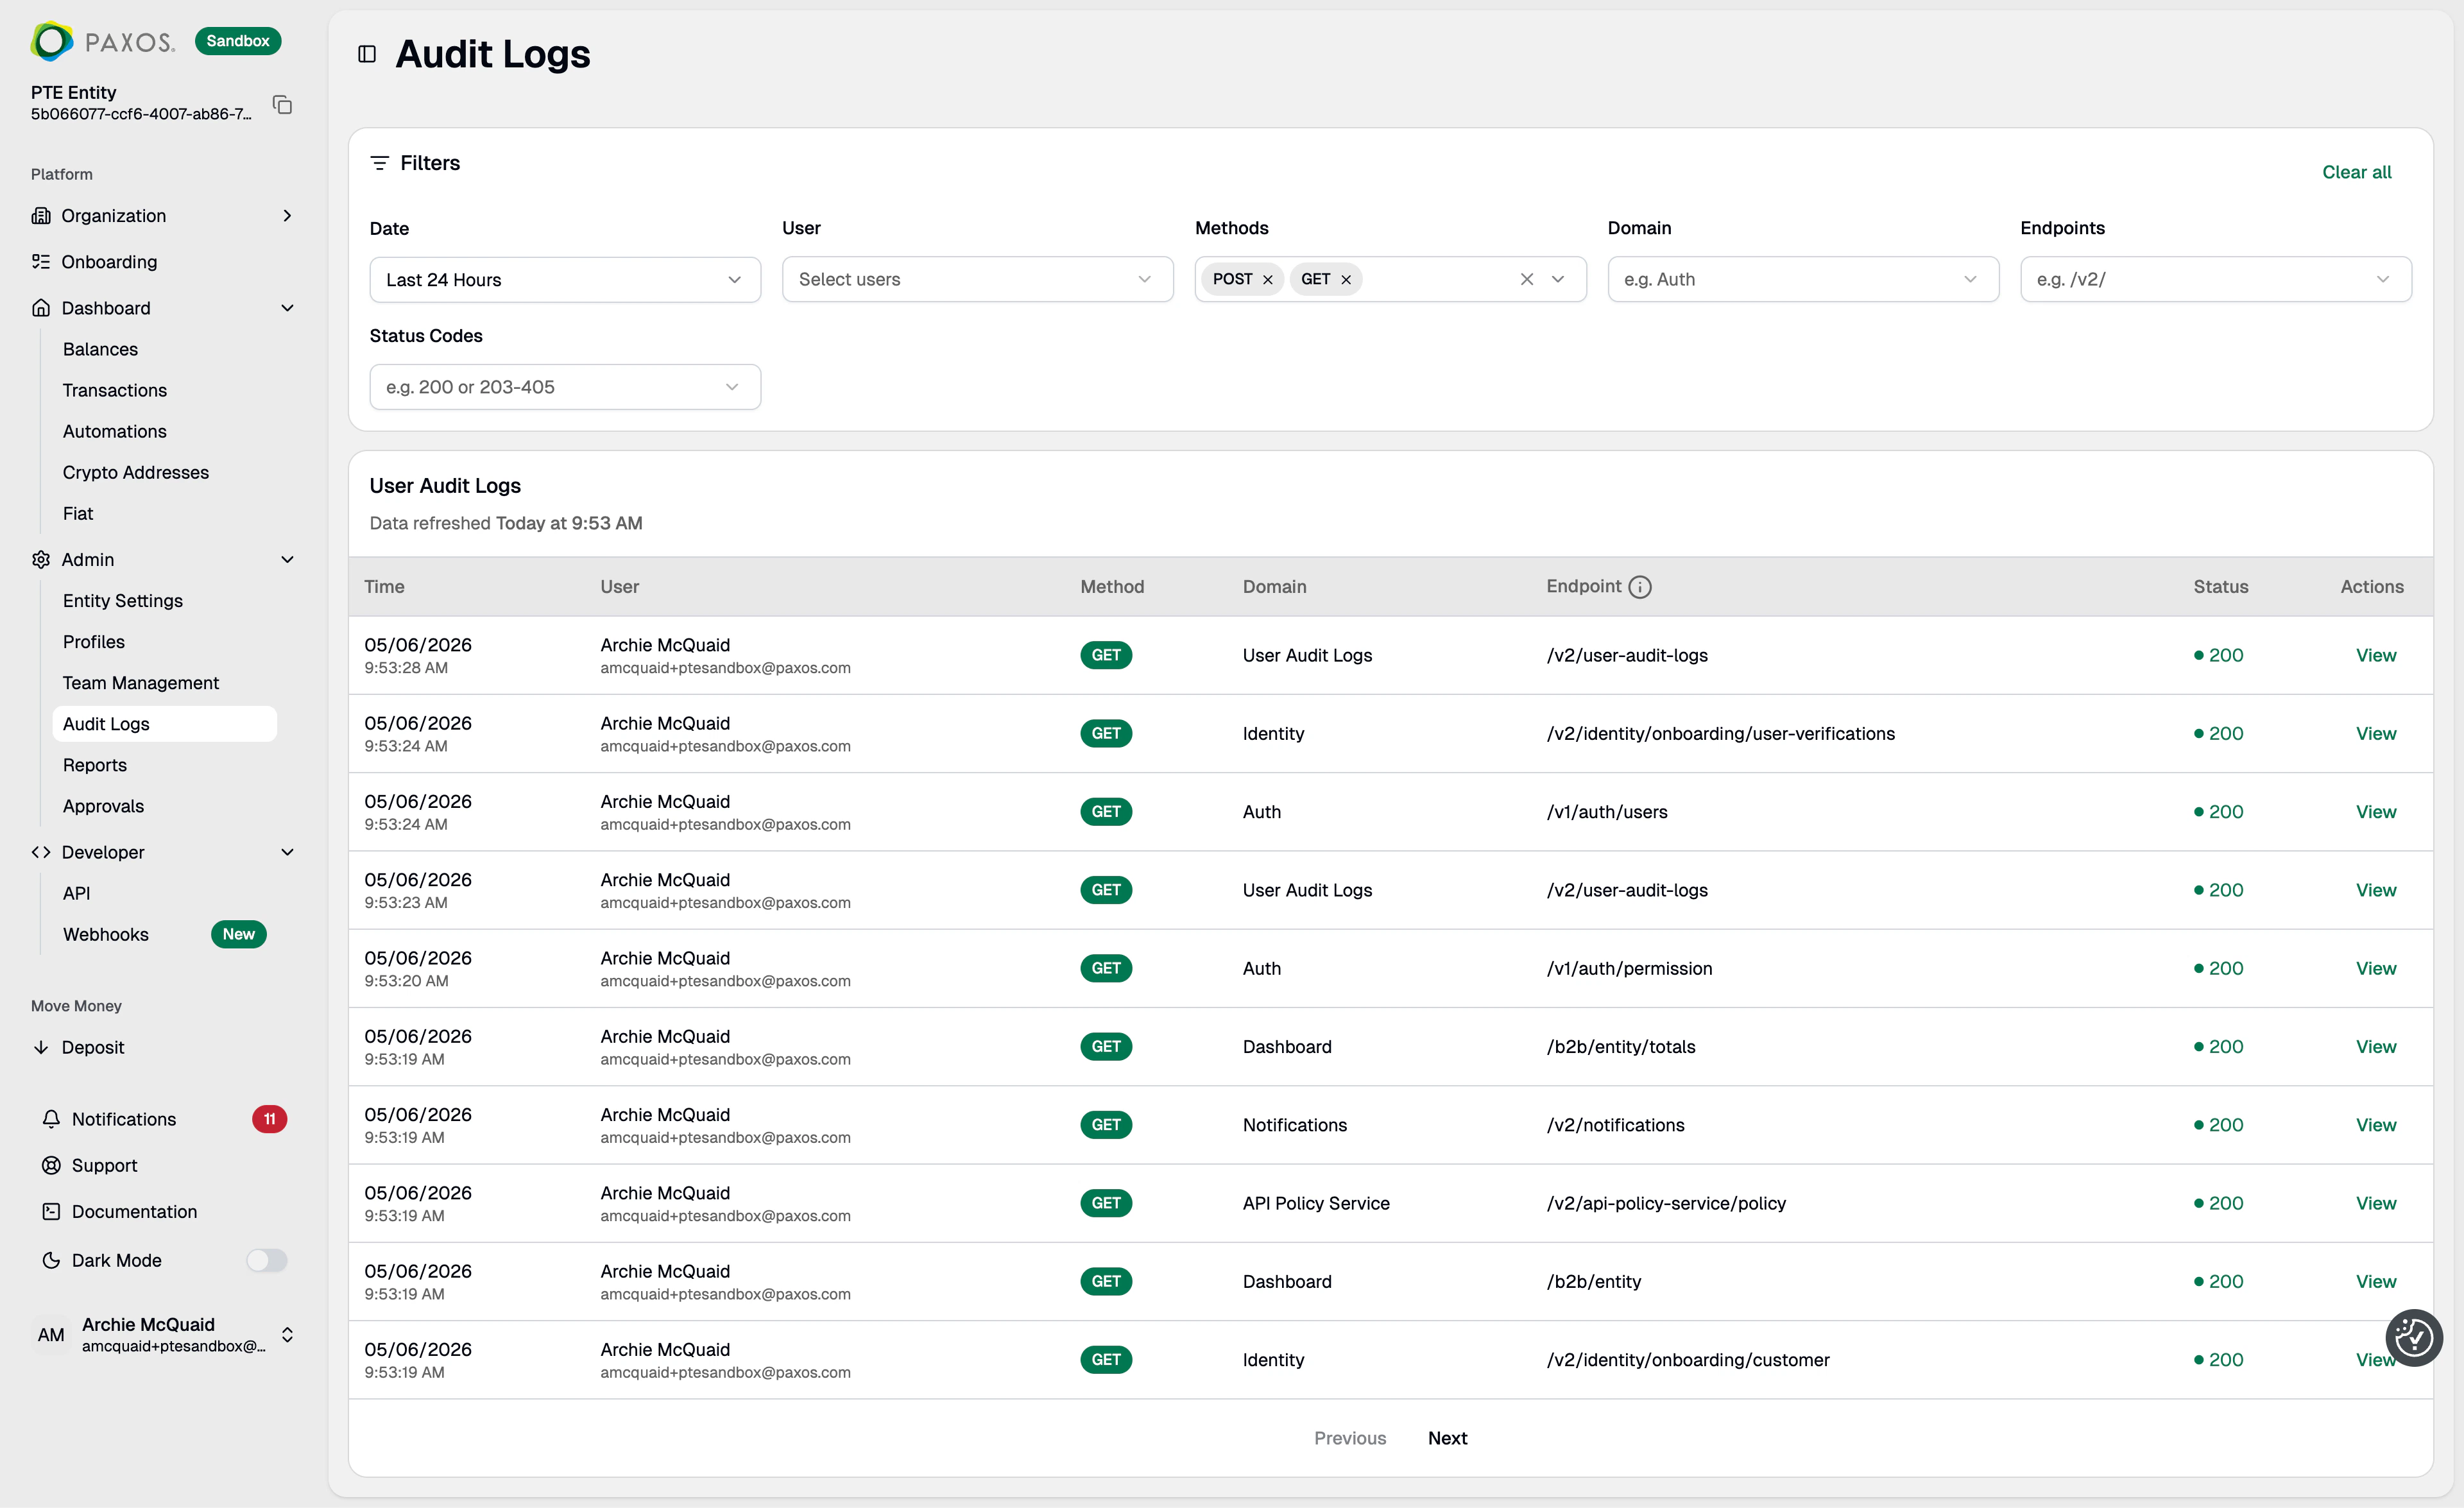View the /v2/identity/onboarding/user-verifications log
This screenshot has width=2464, height=1508.
(x=2376, y=733)
